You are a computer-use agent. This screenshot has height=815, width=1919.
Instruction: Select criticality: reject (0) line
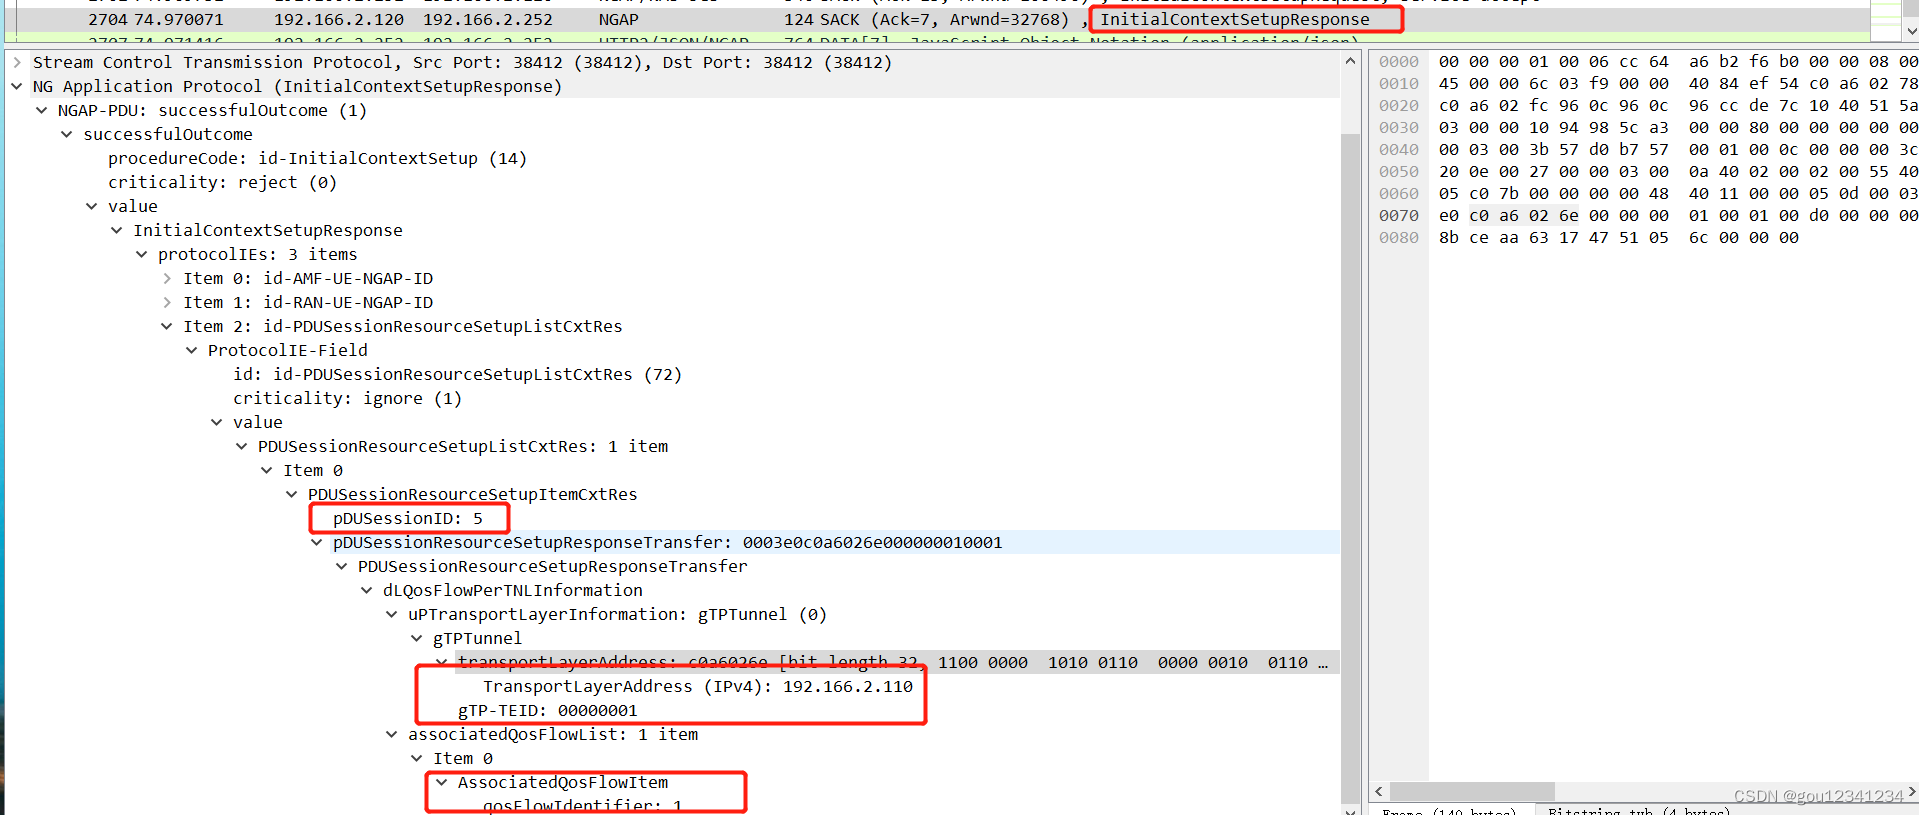tap(222, 182)
